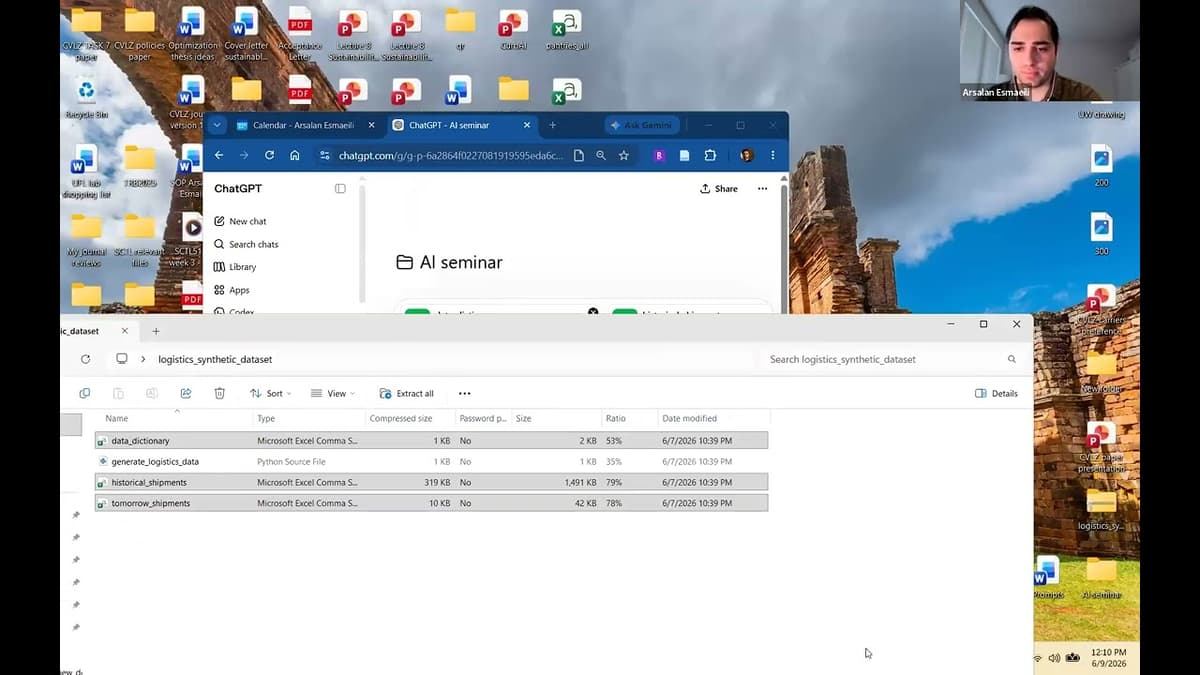Bookmark page with the star icon in Chrome

pyautogui.click(x=624, y=155)
